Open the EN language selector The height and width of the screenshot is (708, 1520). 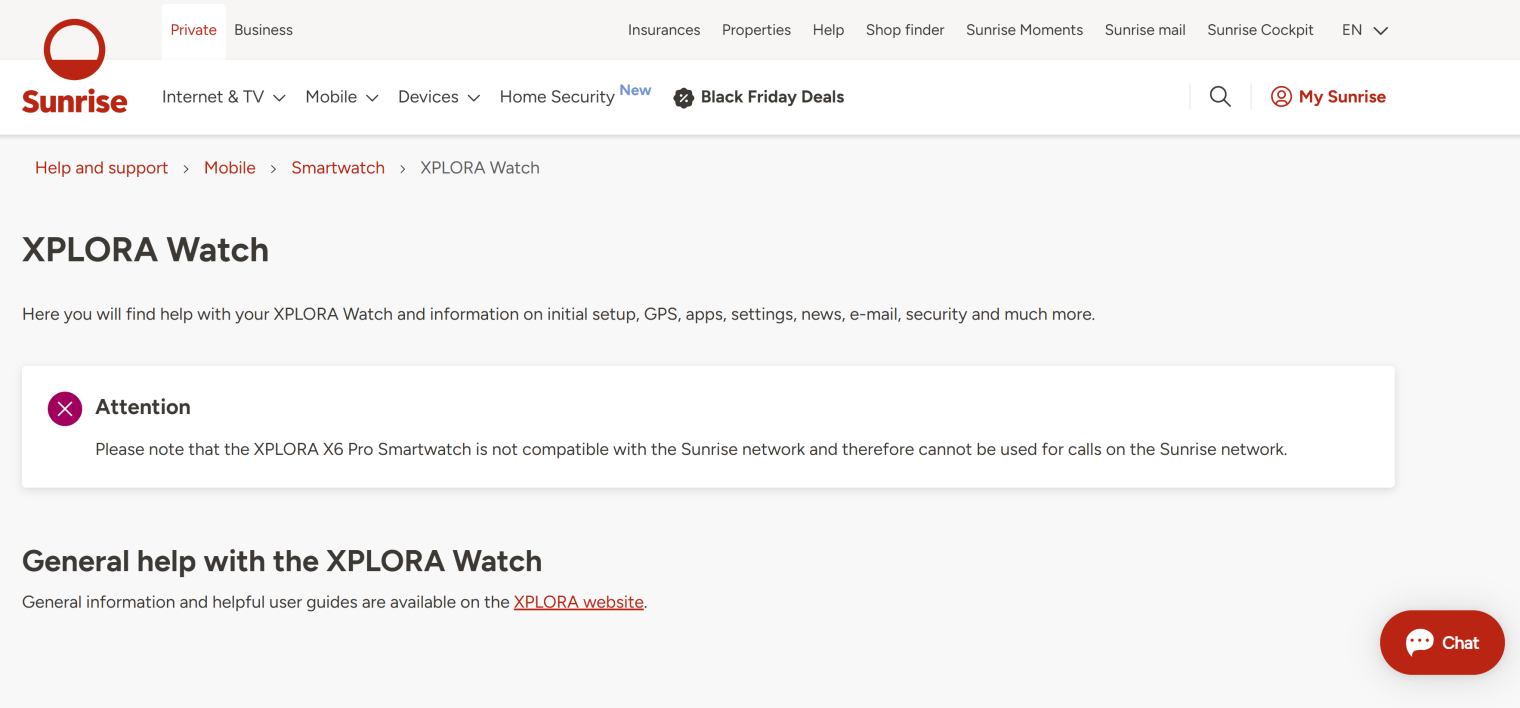click(1364, 30)
